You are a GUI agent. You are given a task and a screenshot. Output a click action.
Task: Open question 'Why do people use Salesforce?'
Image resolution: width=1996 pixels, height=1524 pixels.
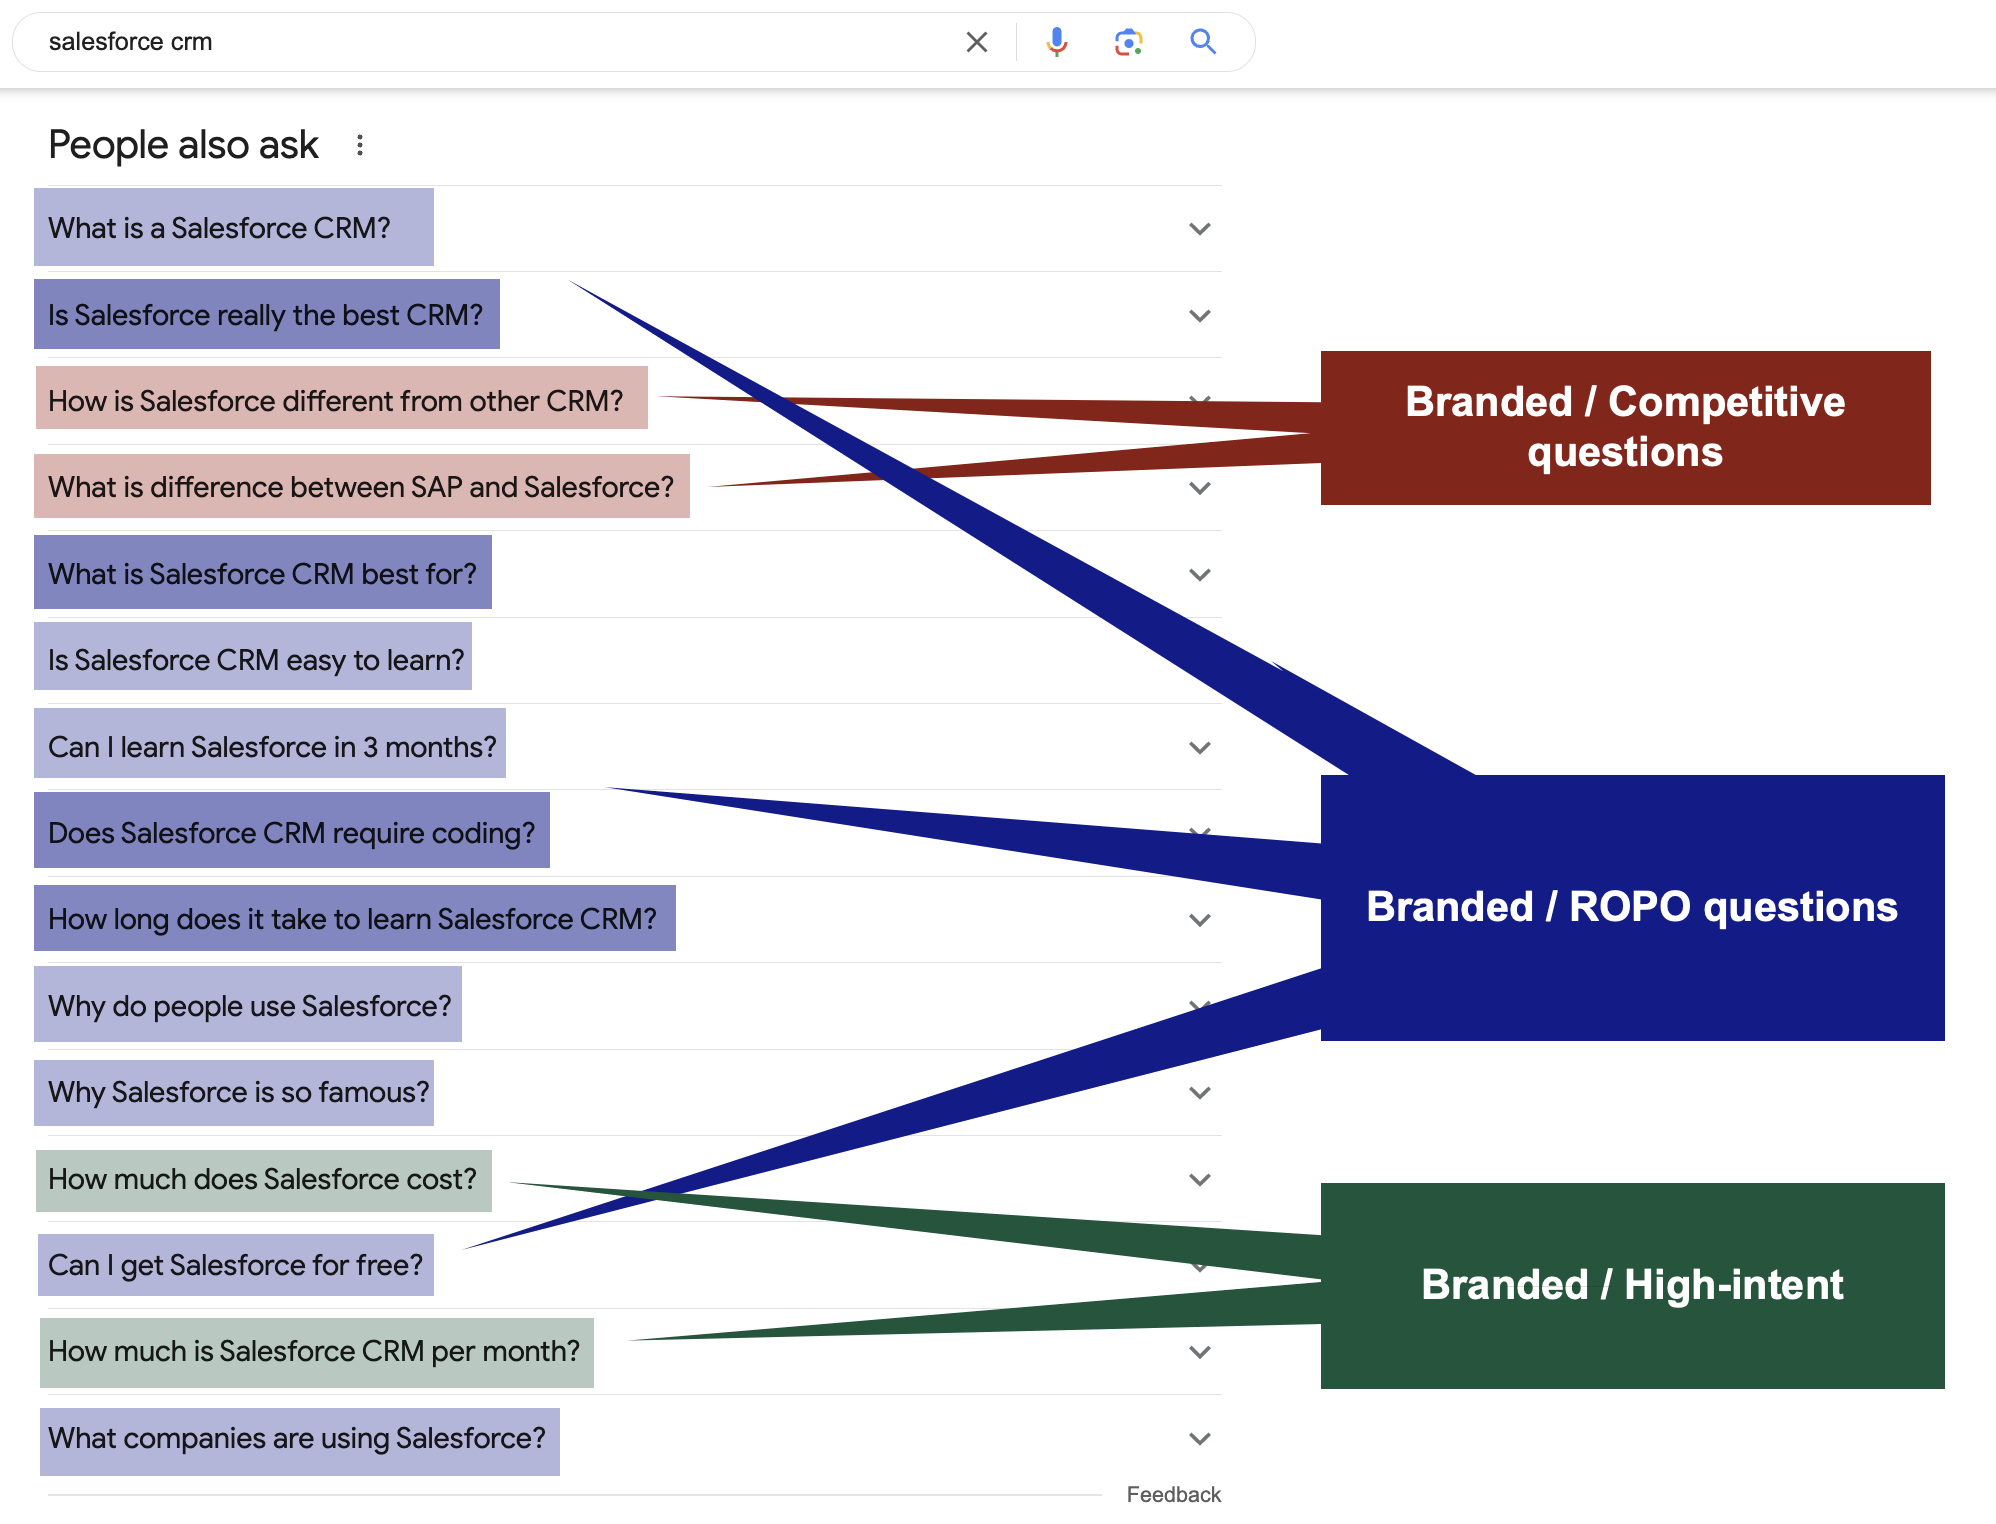(x=250, y=1006)
